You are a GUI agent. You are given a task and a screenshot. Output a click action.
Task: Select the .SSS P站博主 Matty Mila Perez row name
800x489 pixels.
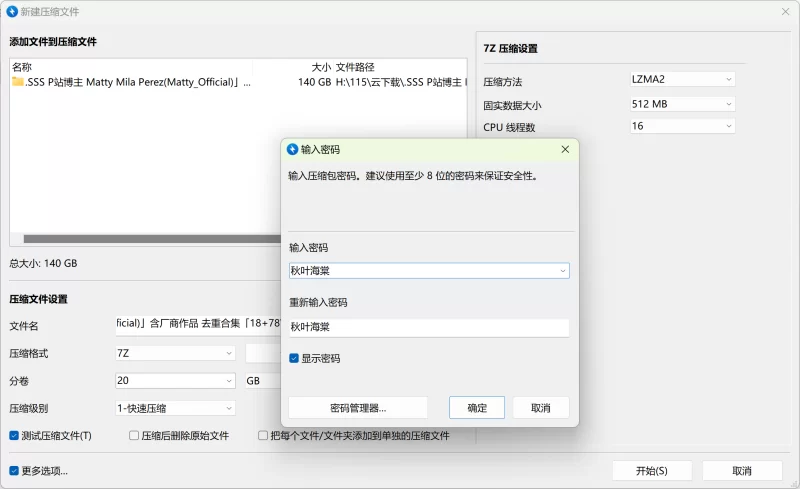click(x=138, y=82)
